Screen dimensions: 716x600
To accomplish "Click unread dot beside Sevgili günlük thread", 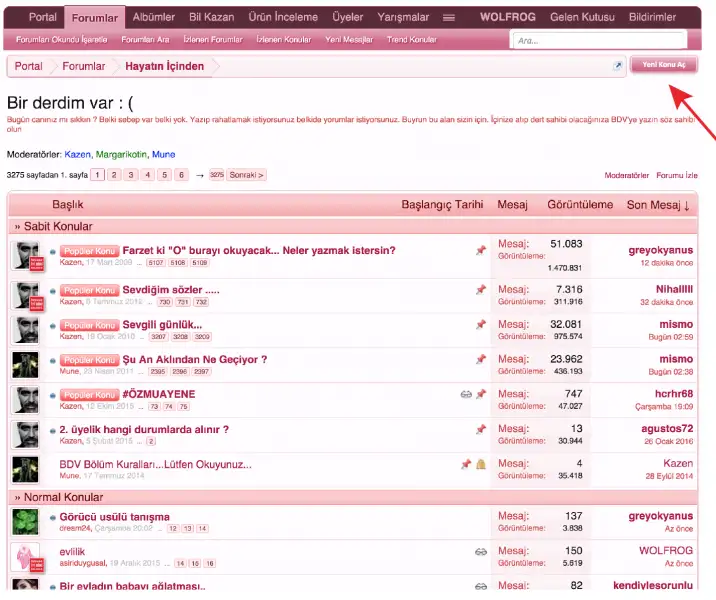I will [53, 326].
